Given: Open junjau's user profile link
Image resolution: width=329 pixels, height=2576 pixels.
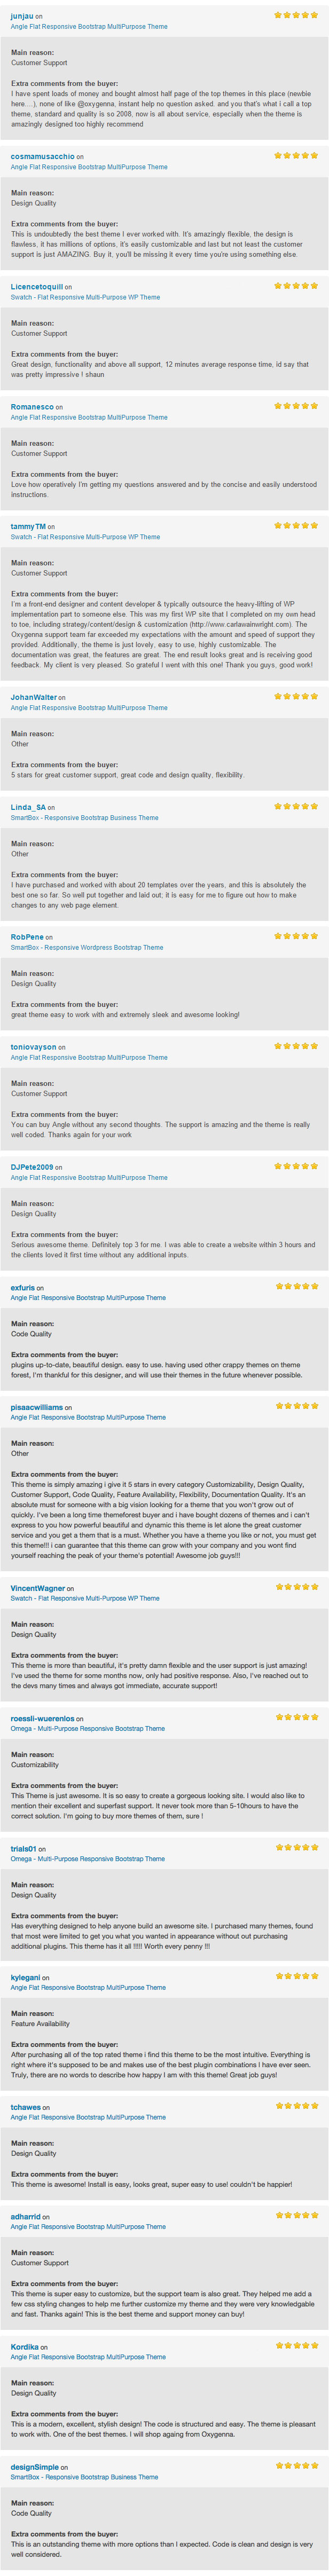Looking at the screenshot, I should 21,17.
